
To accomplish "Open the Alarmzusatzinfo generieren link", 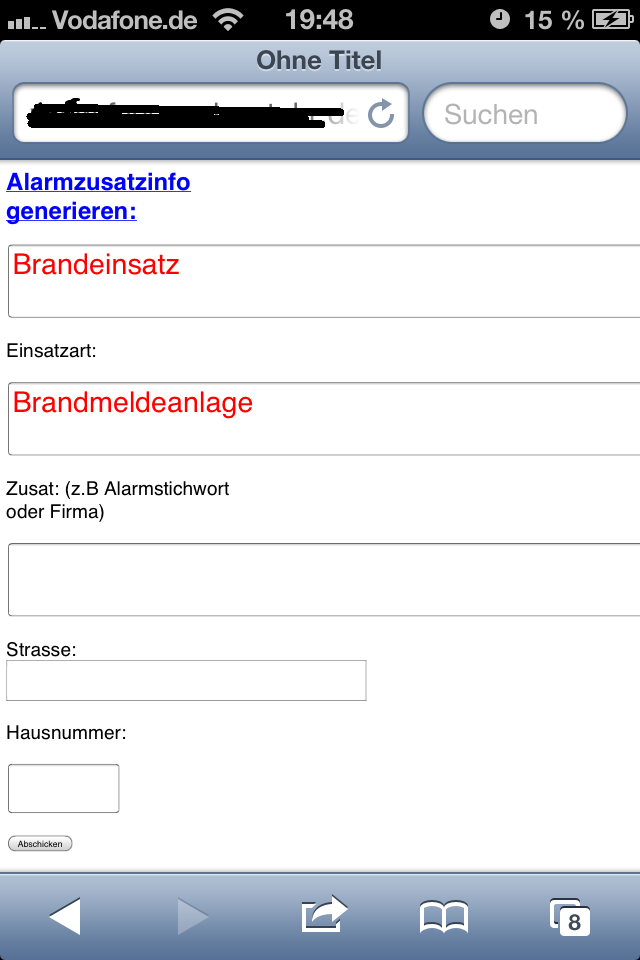I will (98, 197).
